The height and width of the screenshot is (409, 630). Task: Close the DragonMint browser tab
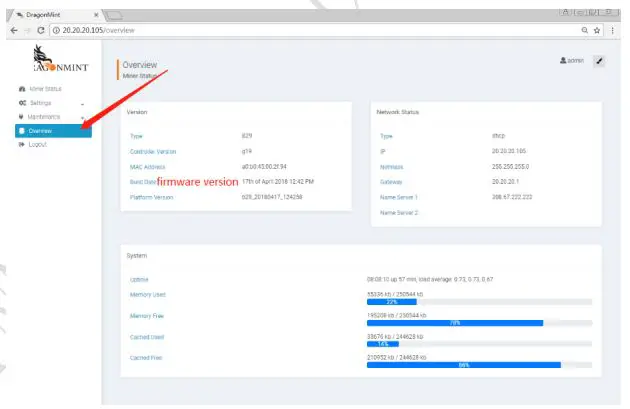tap(96, 15)
